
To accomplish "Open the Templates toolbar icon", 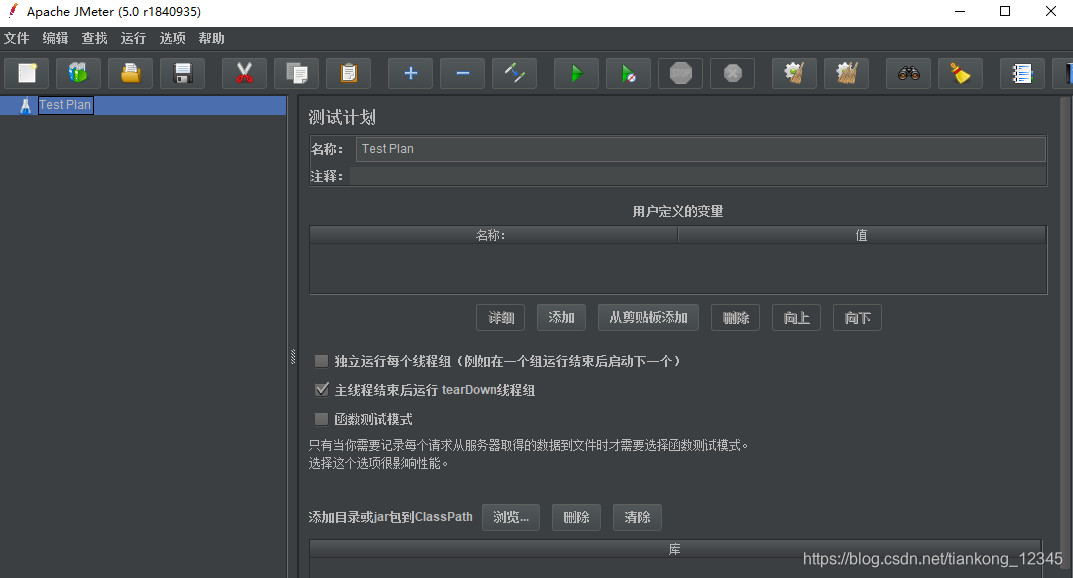I will click(x=79, y=73).
